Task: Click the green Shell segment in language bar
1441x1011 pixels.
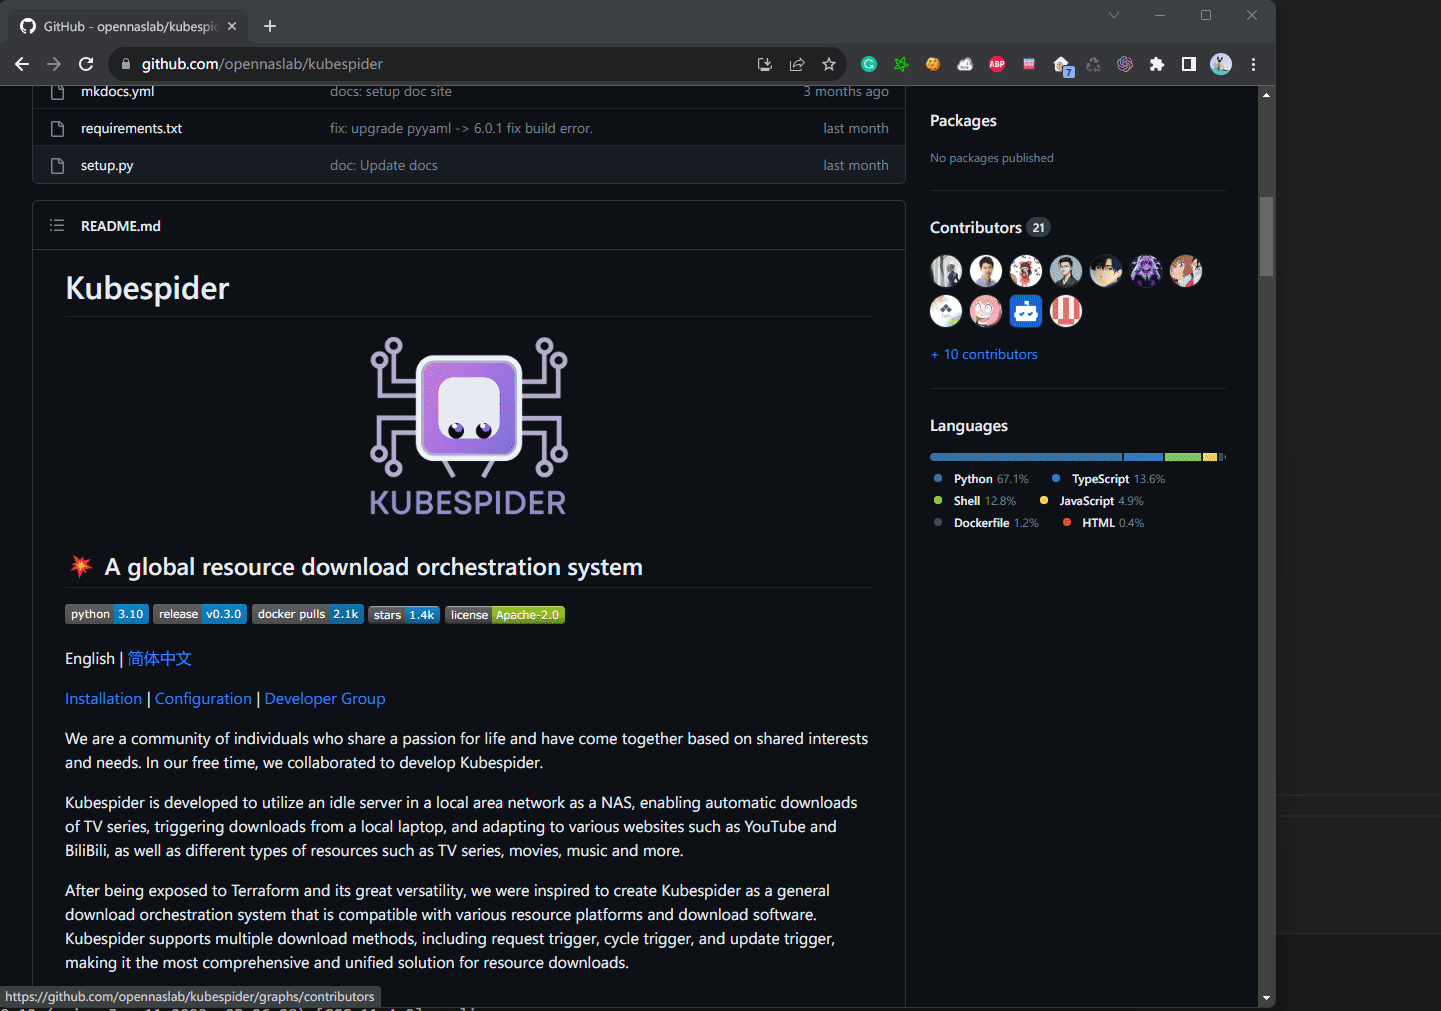Action: click(1183, 457)
